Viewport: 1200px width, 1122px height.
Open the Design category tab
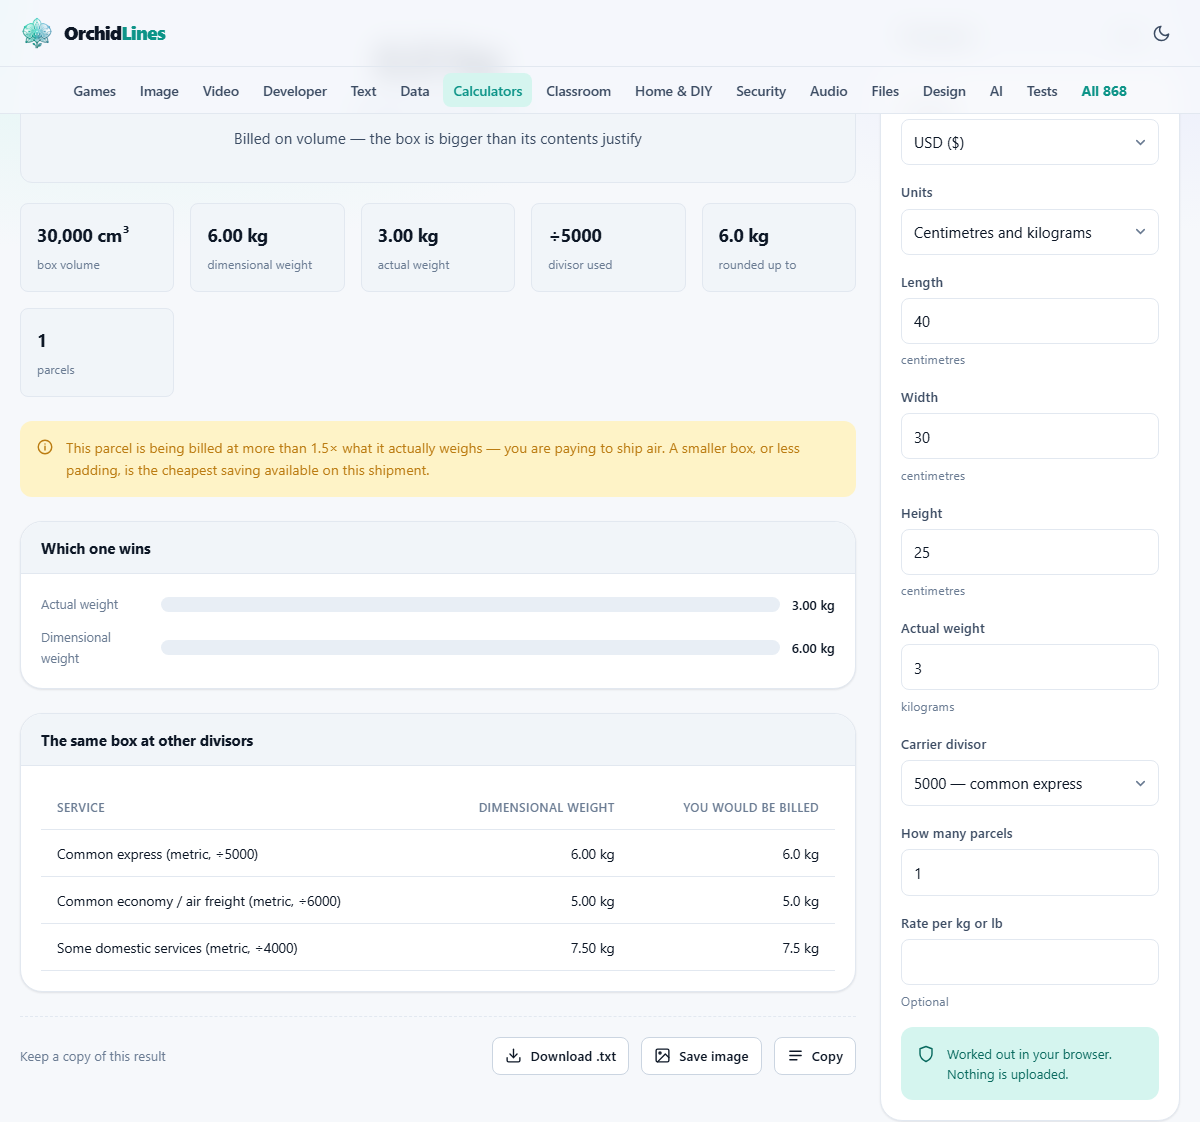tap(944, 91)
